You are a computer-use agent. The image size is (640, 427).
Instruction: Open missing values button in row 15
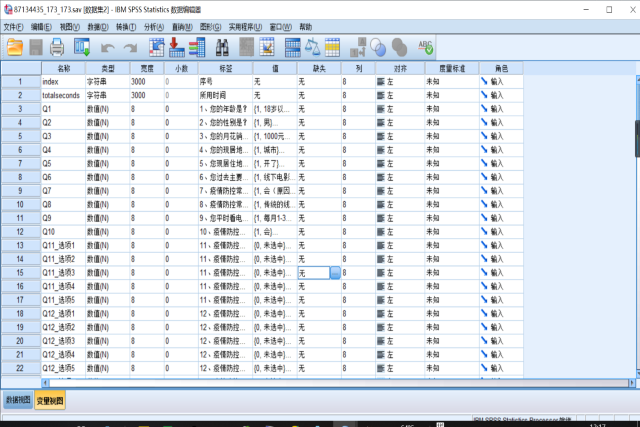tap(335, 272)
